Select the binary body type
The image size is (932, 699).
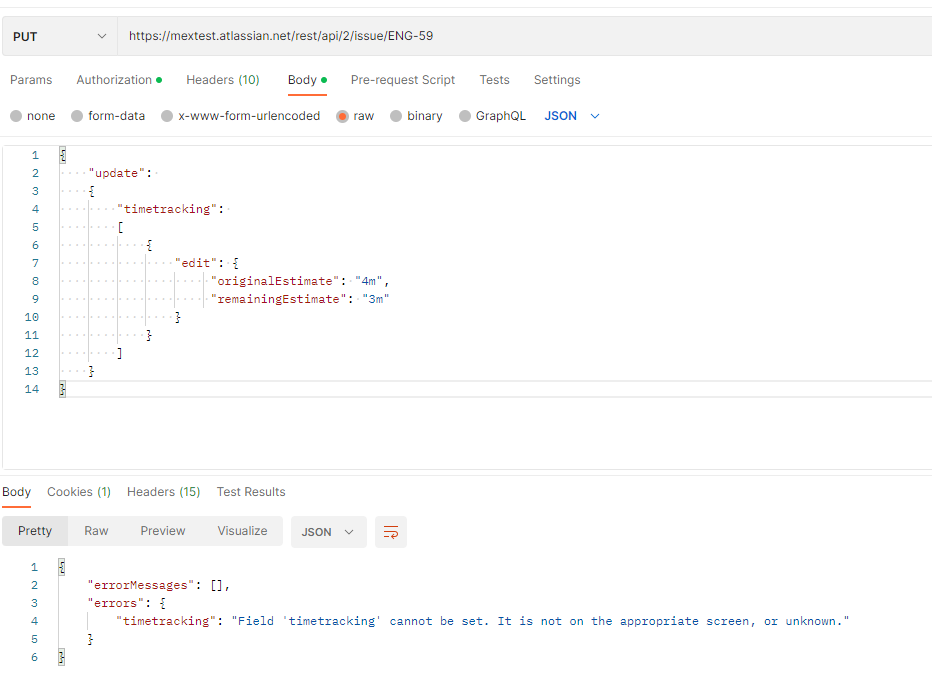click(x=416, y=116)
